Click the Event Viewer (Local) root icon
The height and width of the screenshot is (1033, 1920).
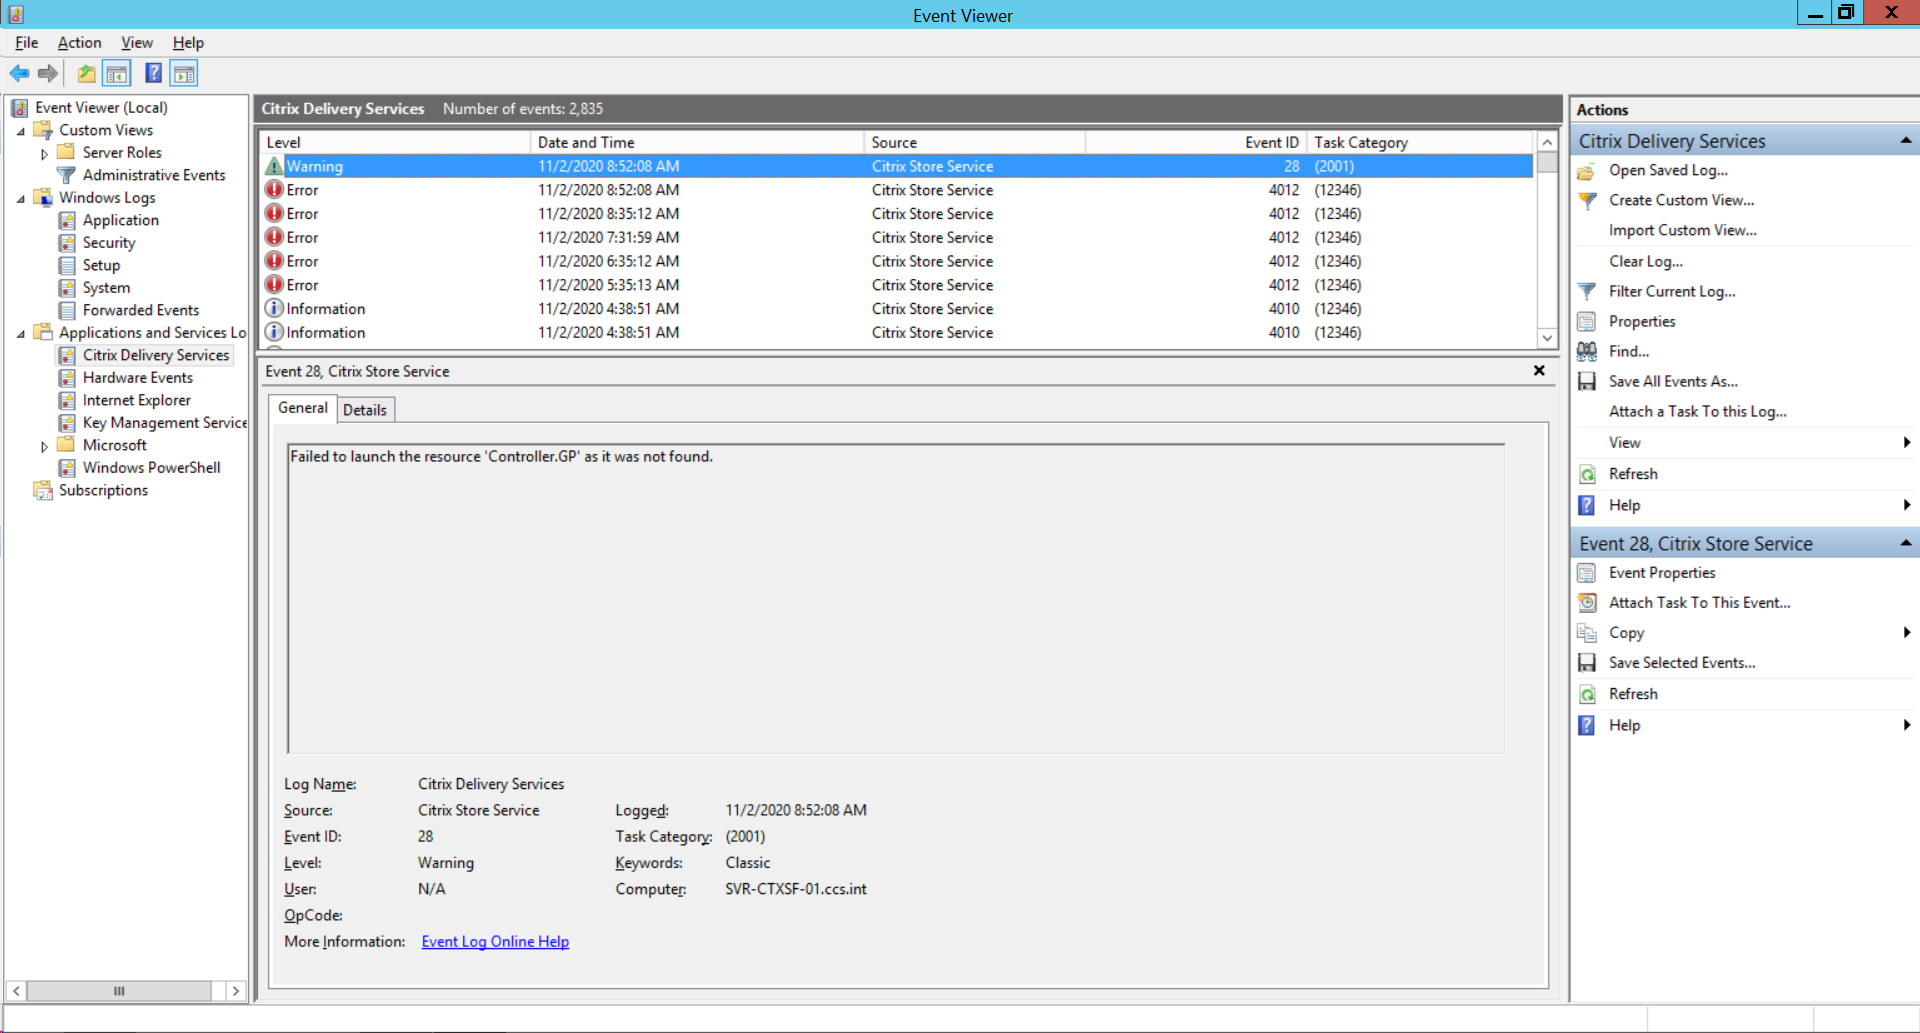pyautogui.click(x=19, y=108)
